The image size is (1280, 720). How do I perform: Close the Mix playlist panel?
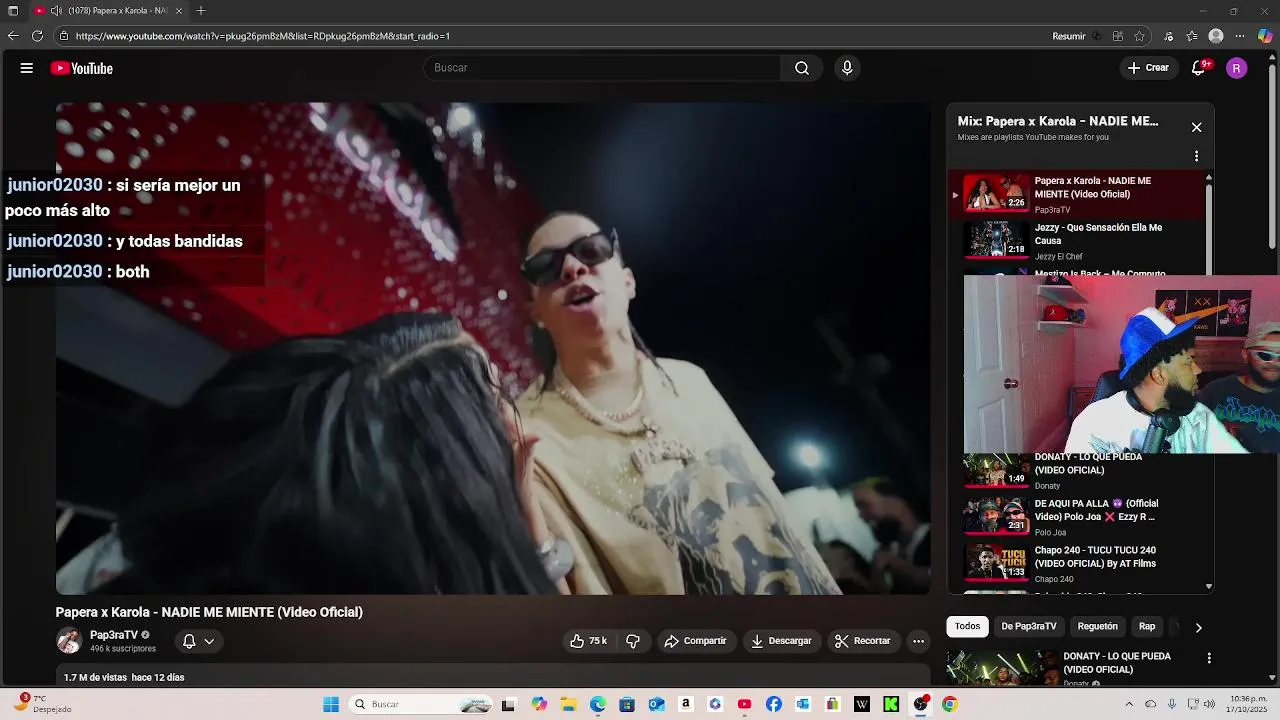[x=1196, y=127]
